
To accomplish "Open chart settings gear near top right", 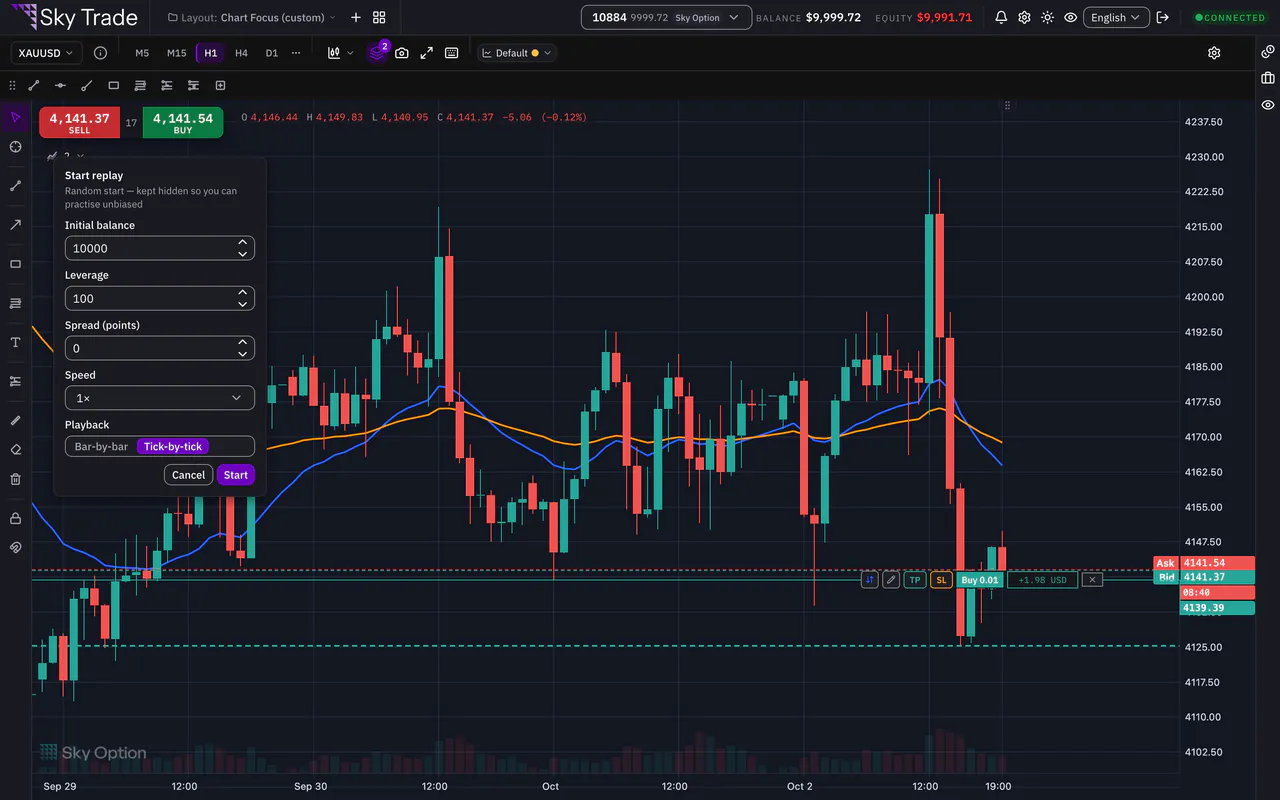I will [x=1214, y=53].
